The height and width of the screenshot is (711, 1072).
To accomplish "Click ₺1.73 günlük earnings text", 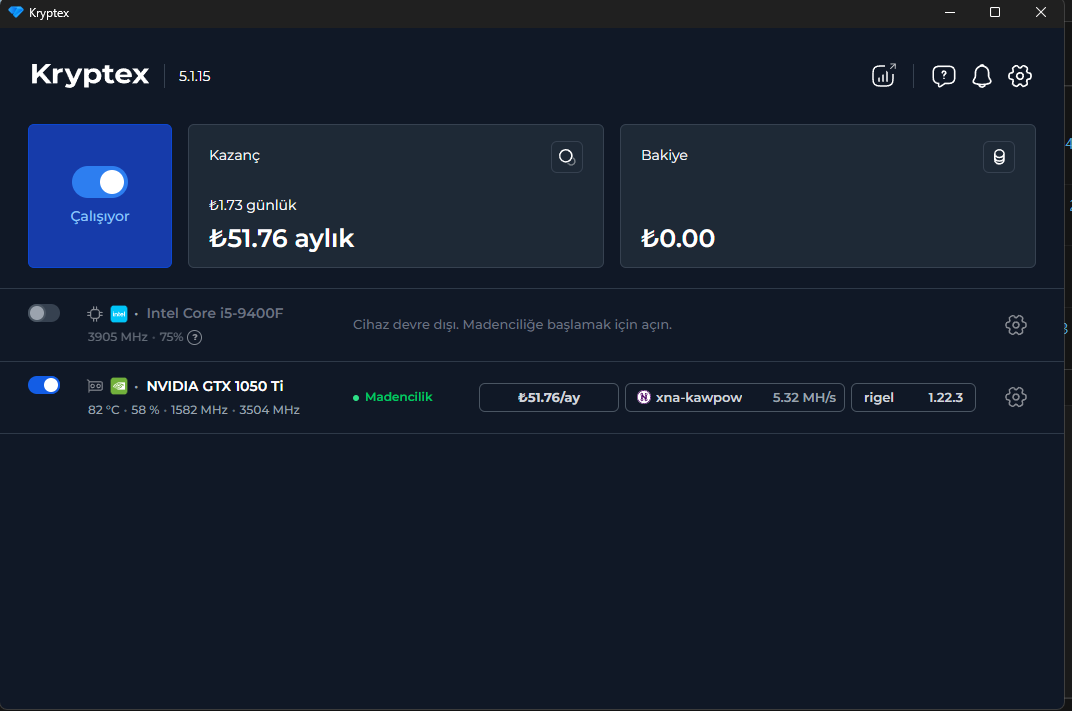I will (253, 205).
